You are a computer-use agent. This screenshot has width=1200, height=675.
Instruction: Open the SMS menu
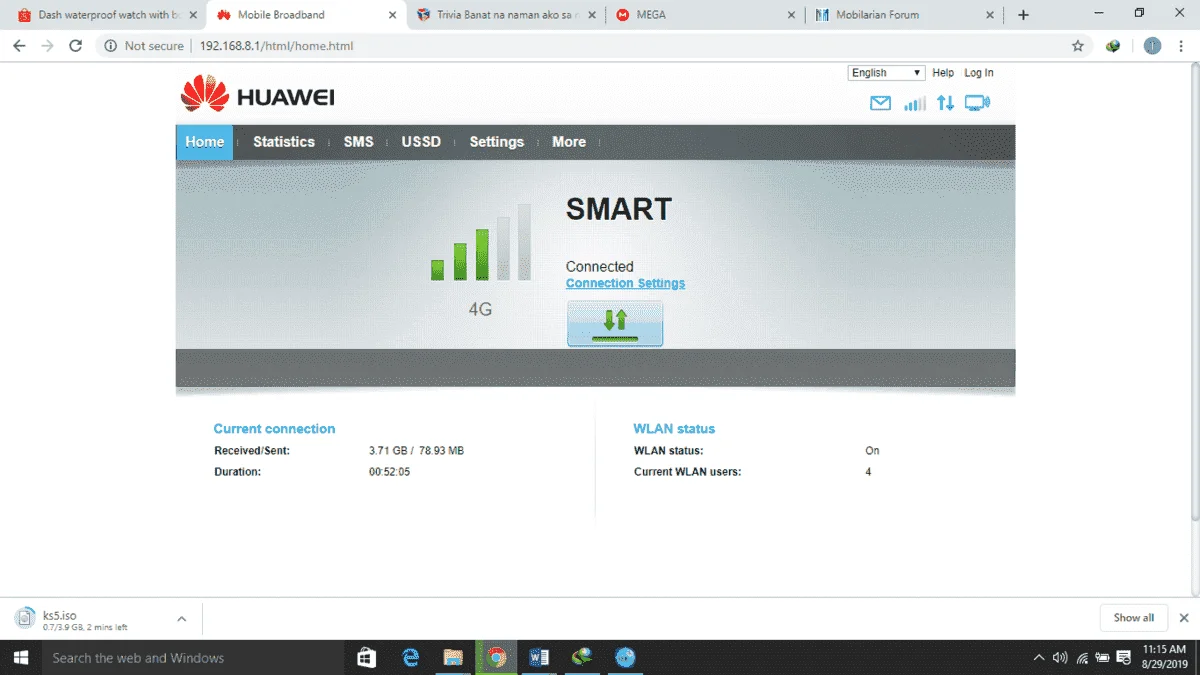pos(358,142)
